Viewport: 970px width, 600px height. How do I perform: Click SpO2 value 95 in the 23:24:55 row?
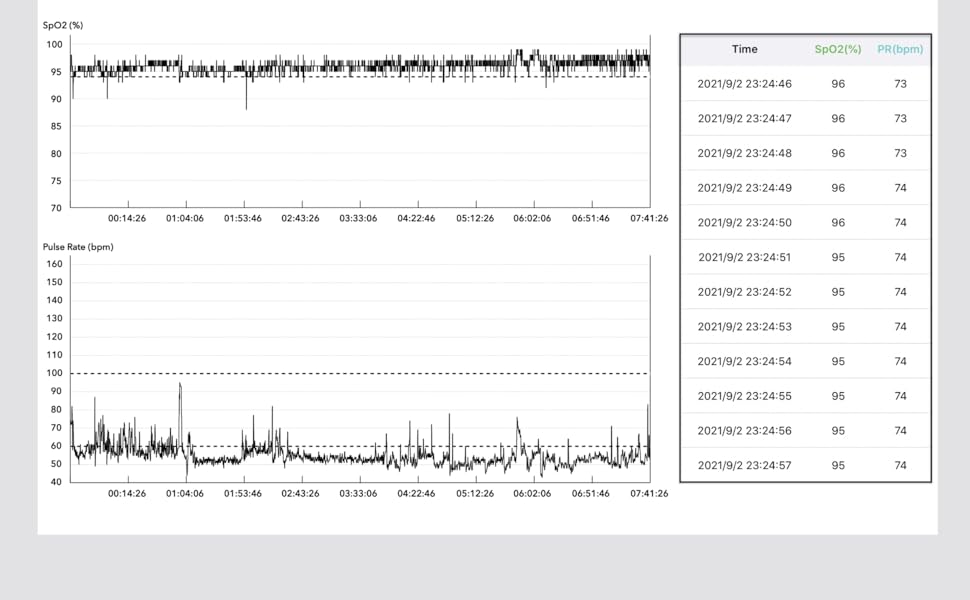tap(837, 396)
